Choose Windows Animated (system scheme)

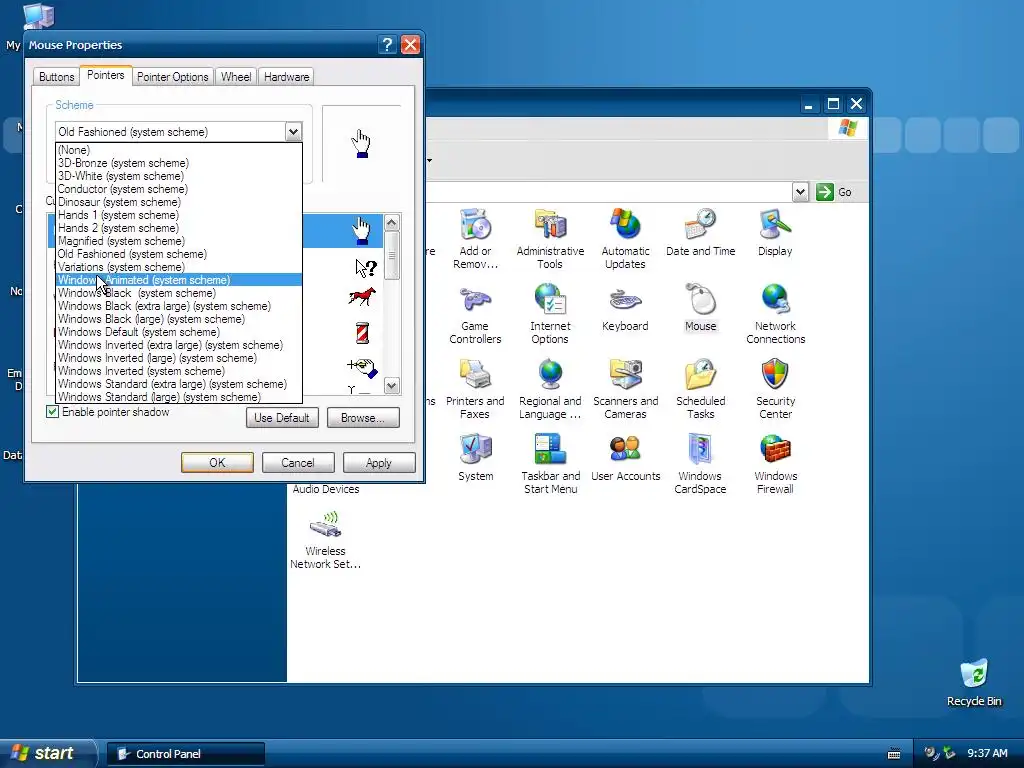(x=178, y=280)
